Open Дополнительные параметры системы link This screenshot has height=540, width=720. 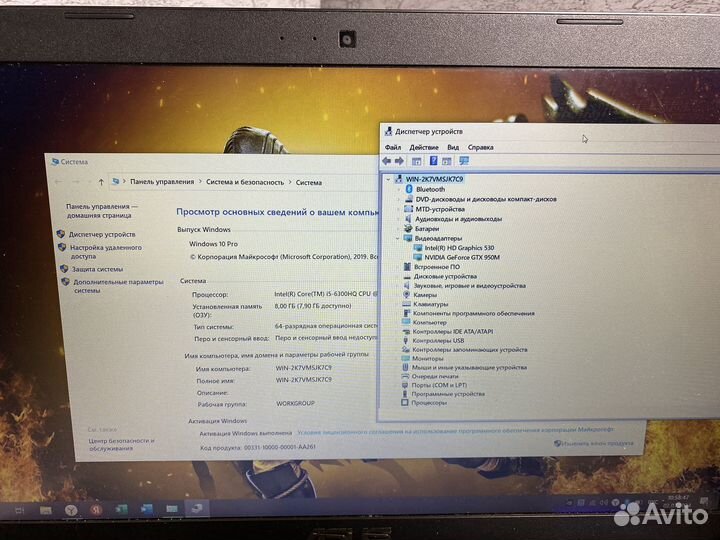(118, 286)
